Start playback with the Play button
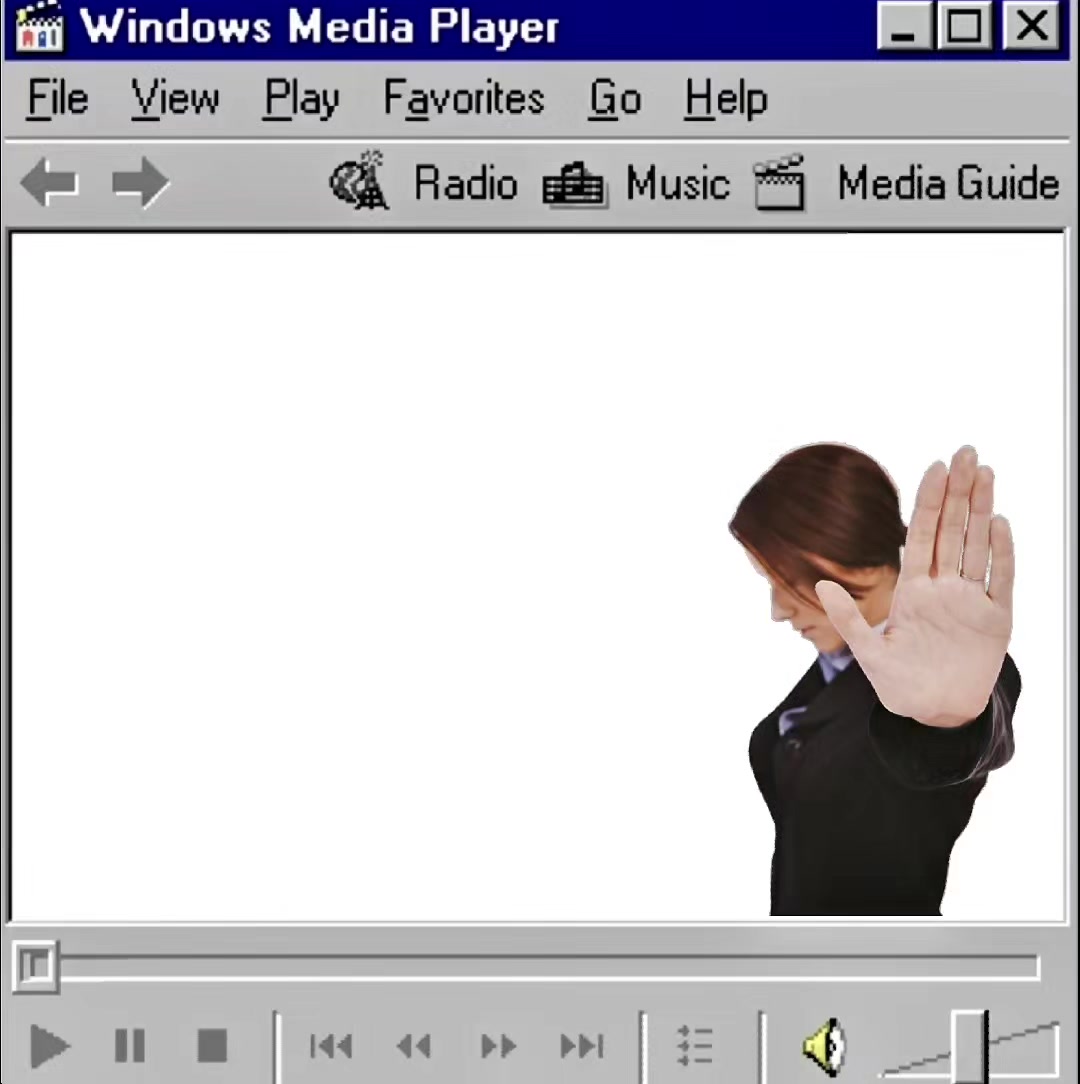The image size is (1080, 1084). [x=49, y=1045]
